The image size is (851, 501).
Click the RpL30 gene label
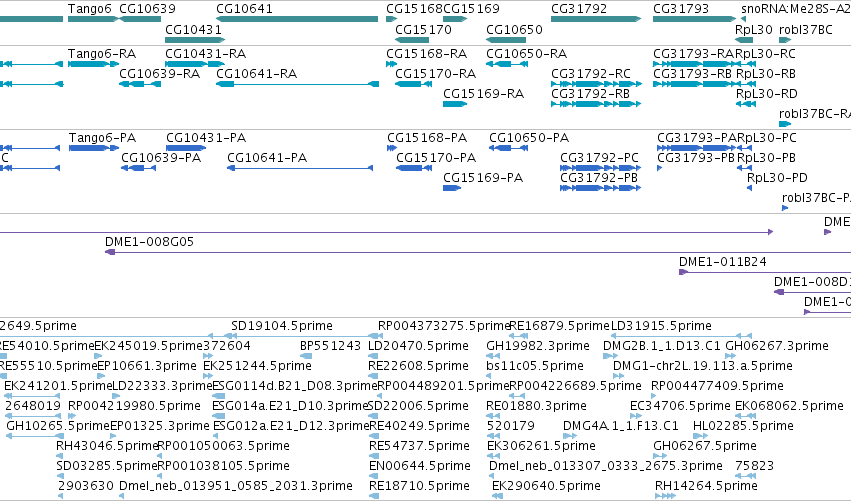point(754,29)
